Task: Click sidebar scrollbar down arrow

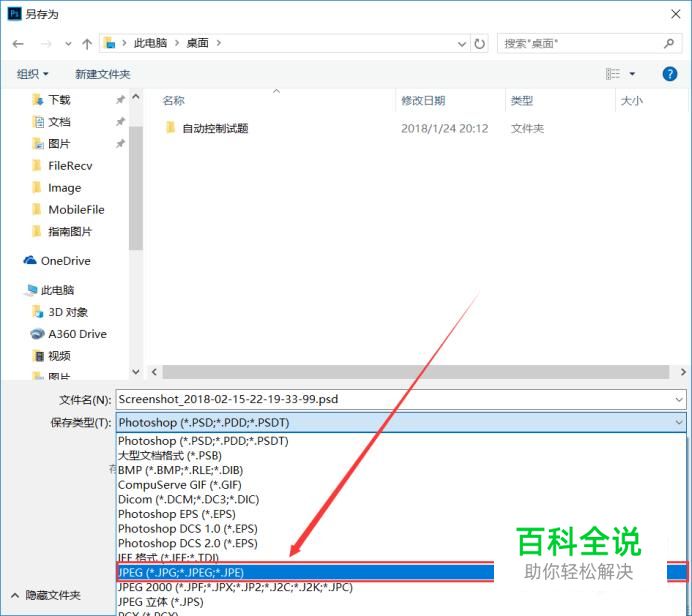Action: point(136,372)
